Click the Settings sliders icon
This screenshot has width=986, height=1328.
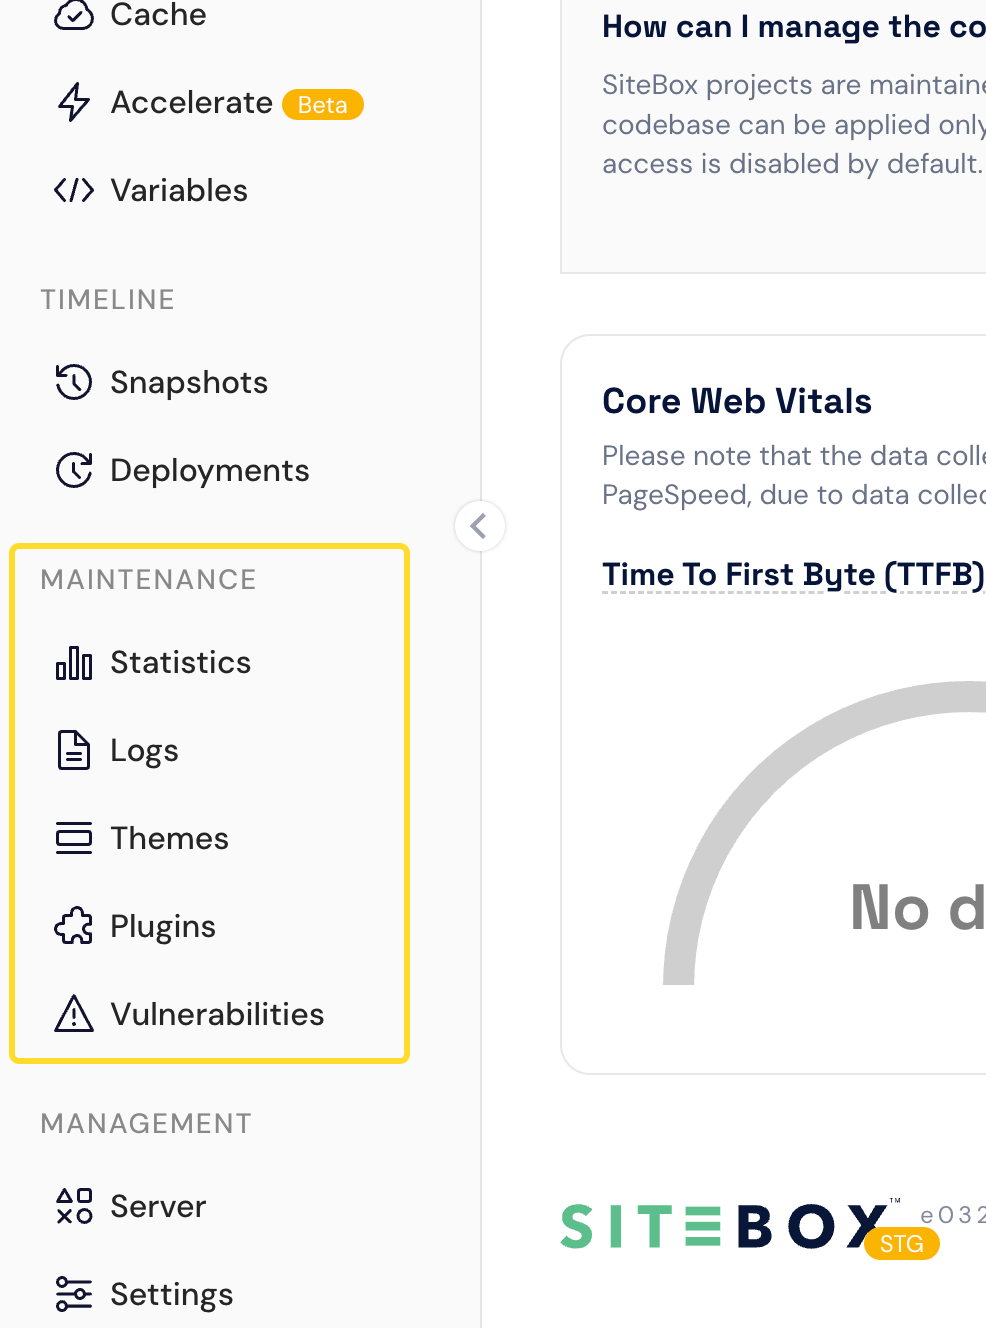[74, 1294]
